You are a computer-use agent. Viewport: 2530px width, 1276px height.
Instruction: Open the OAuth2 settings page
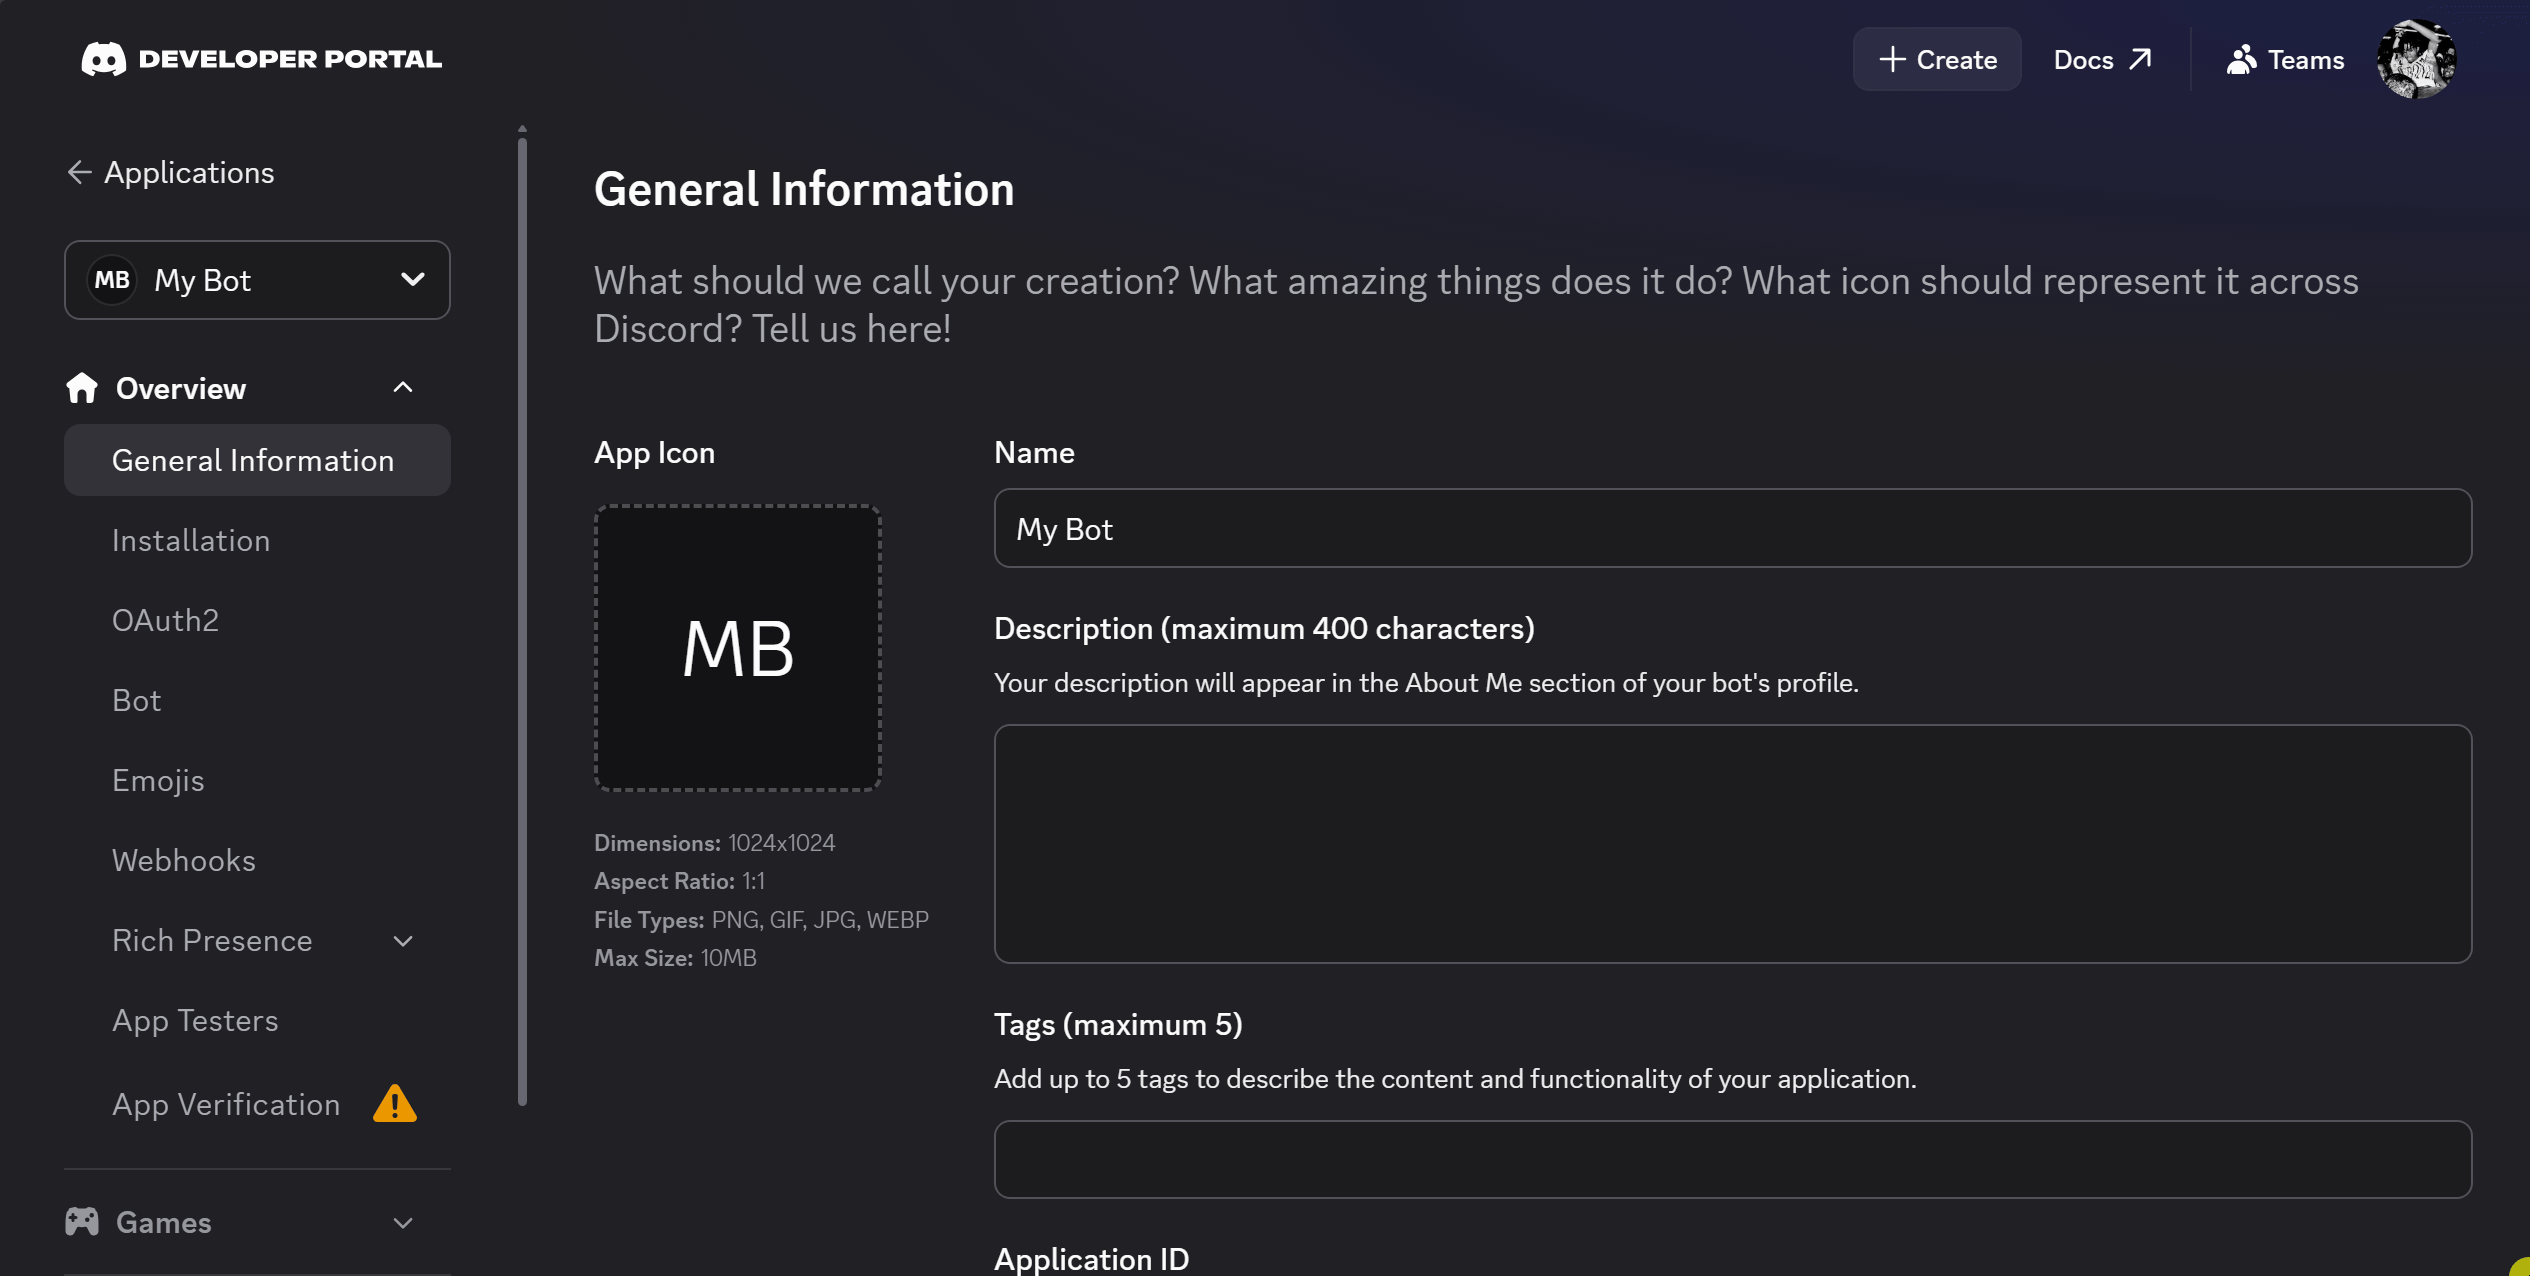coord(165,620)
